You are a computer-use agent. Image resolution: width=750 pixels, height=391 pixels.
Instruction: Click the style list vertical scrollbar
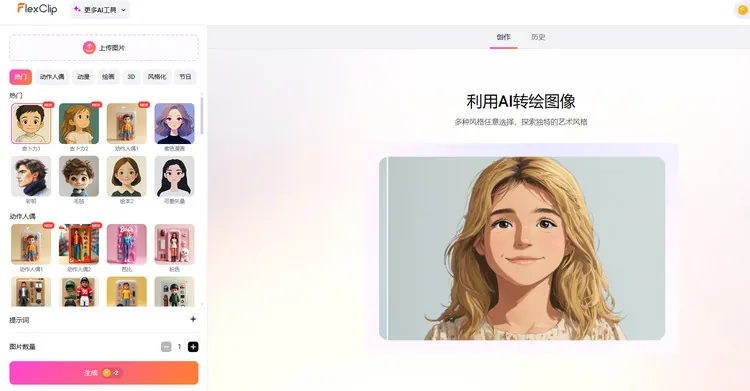(x=202, y=116)
